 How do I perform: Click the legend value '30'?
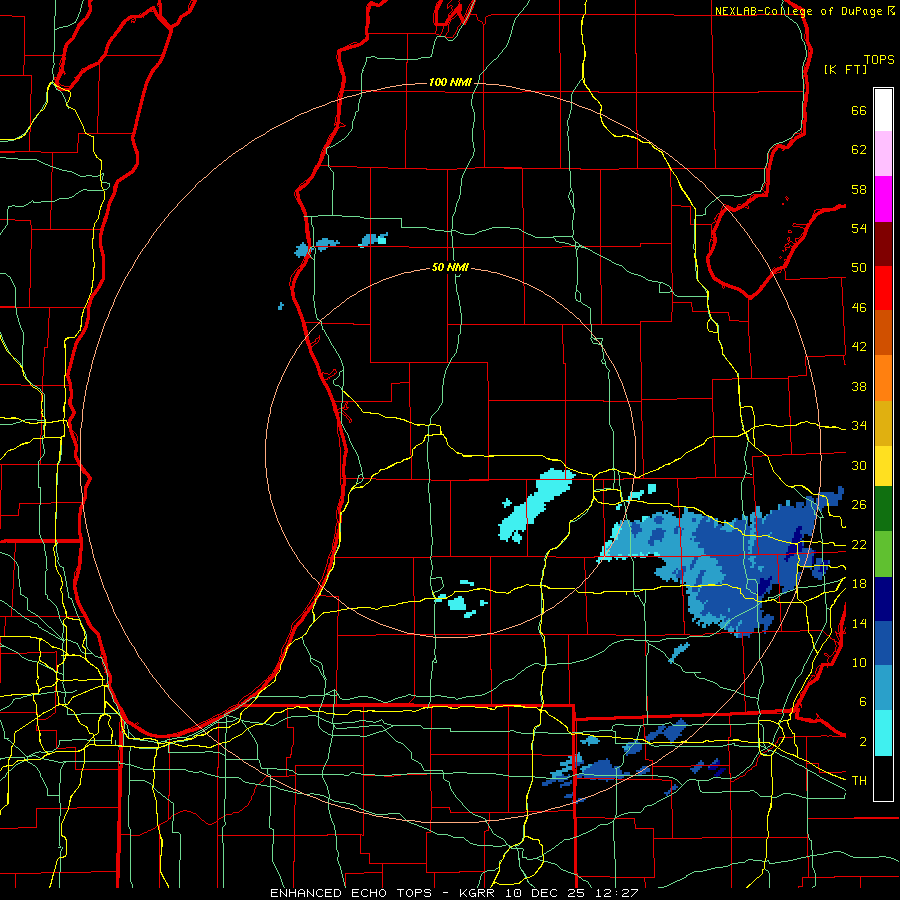859,465
